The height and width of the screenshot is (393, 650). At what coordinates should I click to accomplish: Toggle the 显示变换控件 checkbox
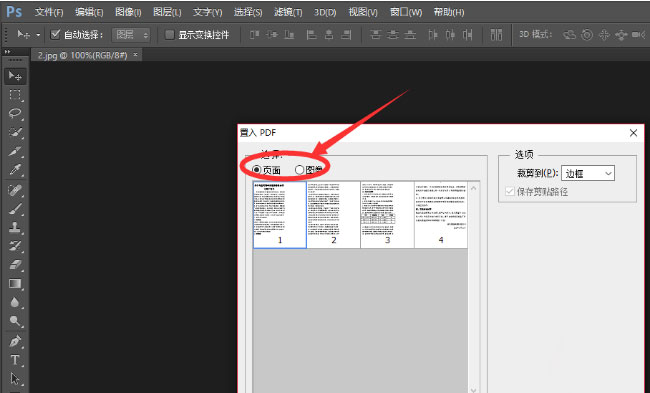point(169,34)
